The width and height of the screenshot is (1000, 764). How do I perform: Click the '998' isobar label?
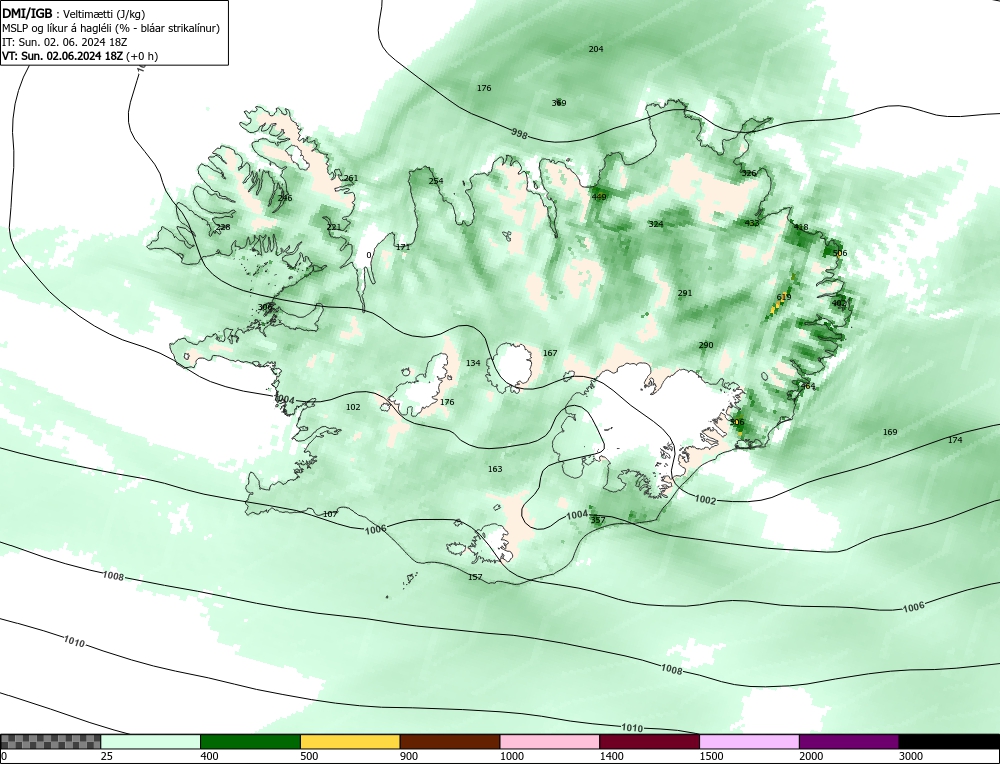pyautogui.click(x=520, y=133)
